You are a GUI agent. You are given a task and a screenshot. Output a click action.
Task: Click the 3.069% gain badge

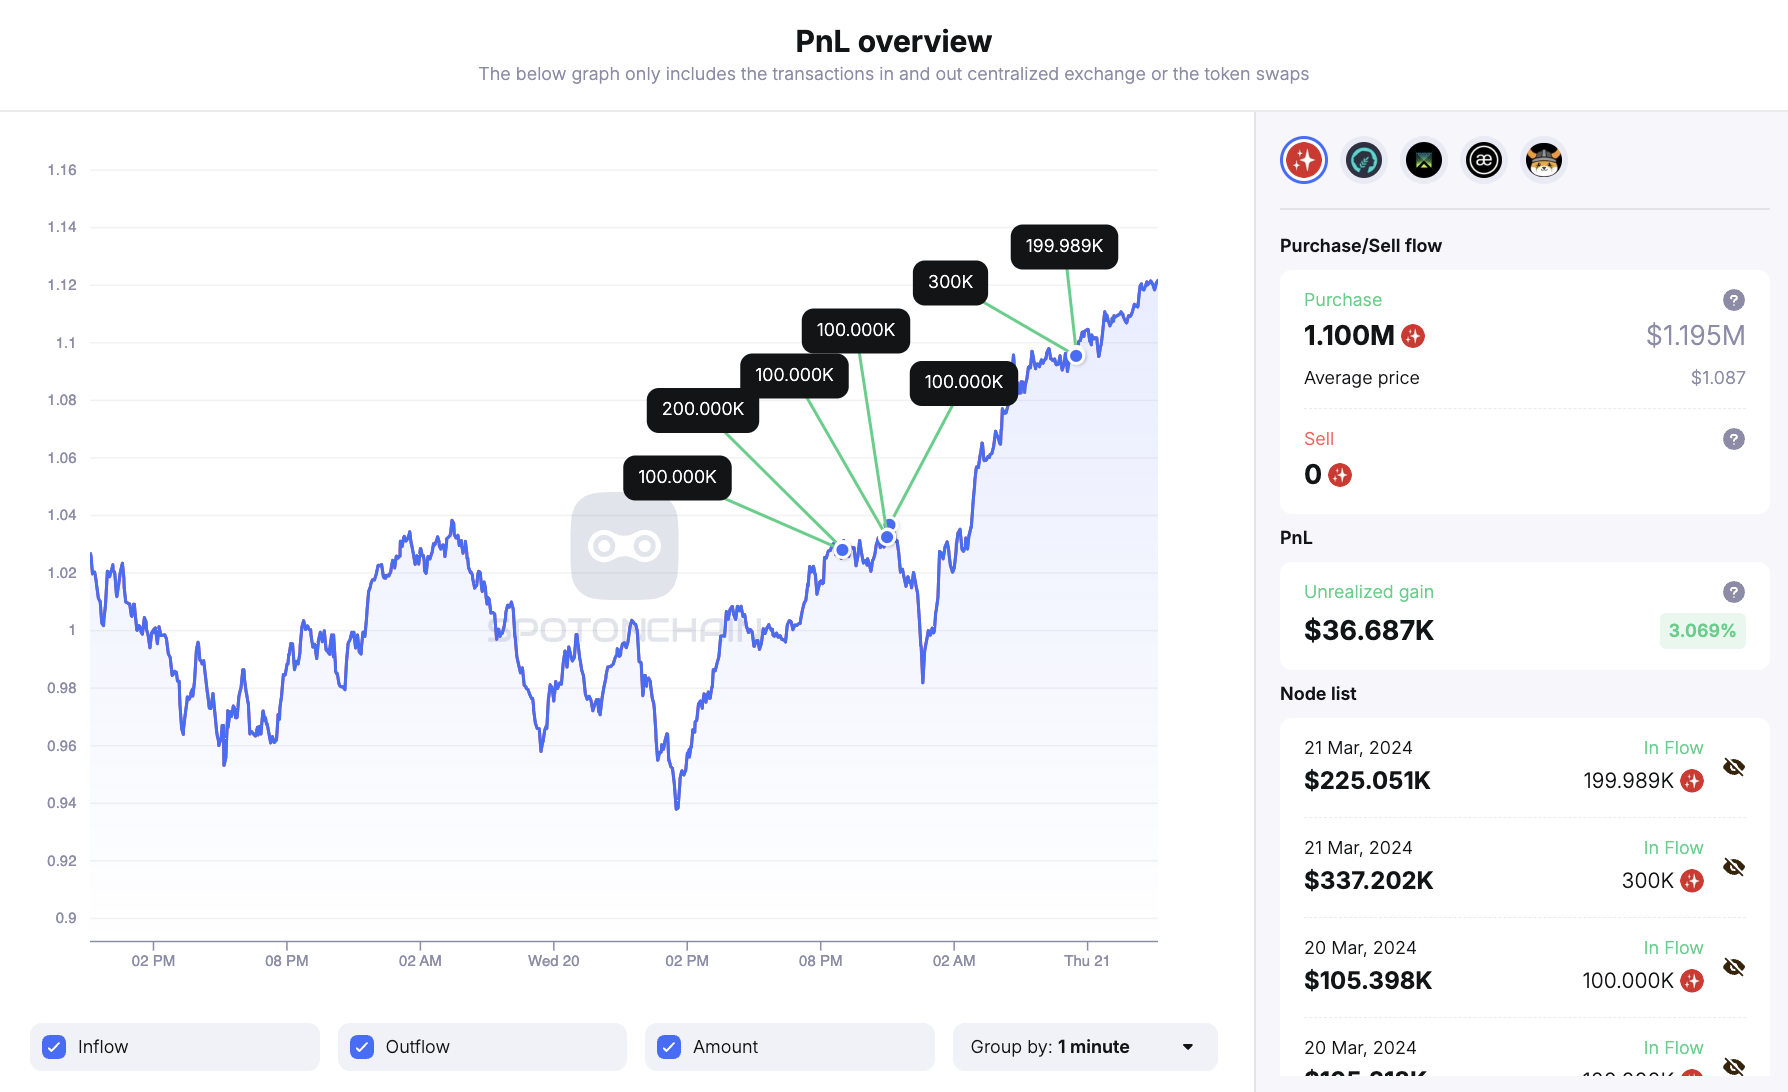click(x=1702, y=631)
